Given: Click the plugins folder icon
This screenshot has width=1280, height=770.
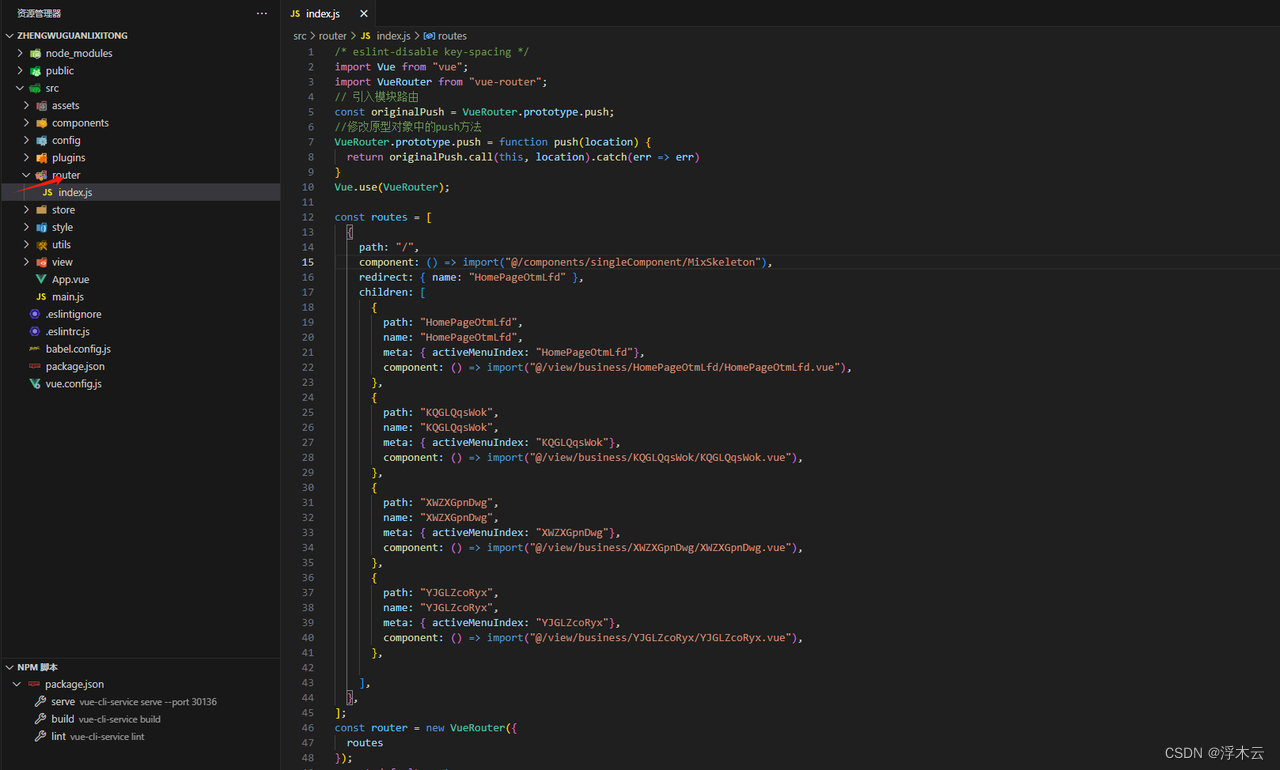Looking at the screenshot, I should coord(42,158).
